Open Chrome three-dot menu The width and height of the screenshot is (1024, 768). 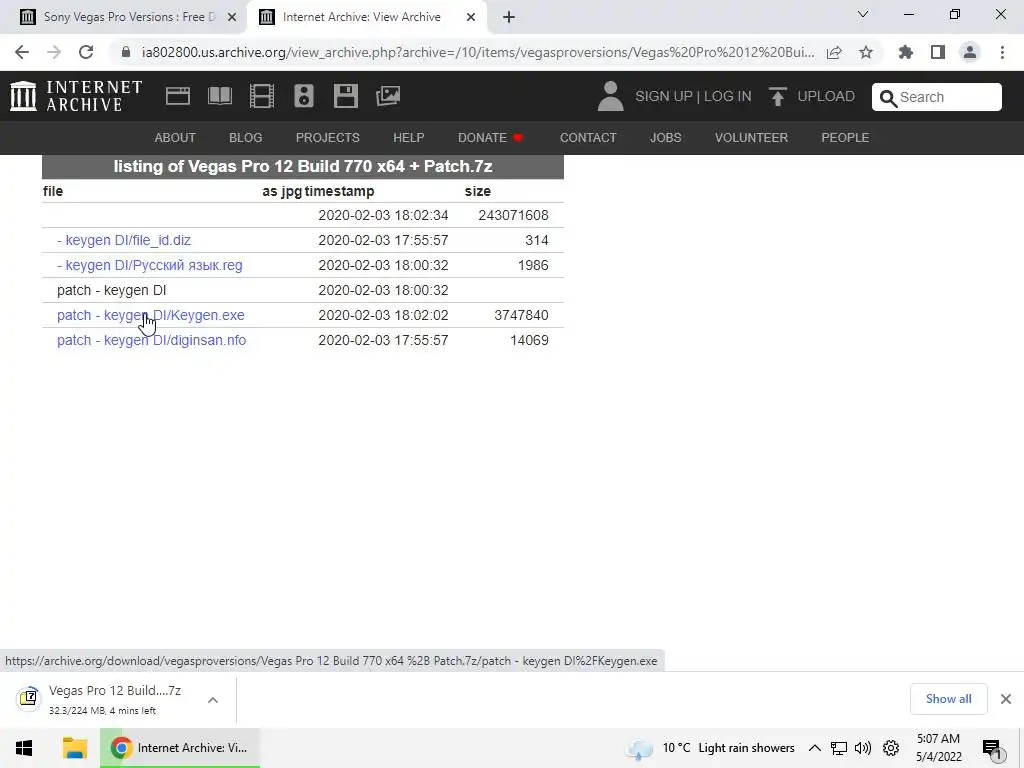pos(1002,52)
